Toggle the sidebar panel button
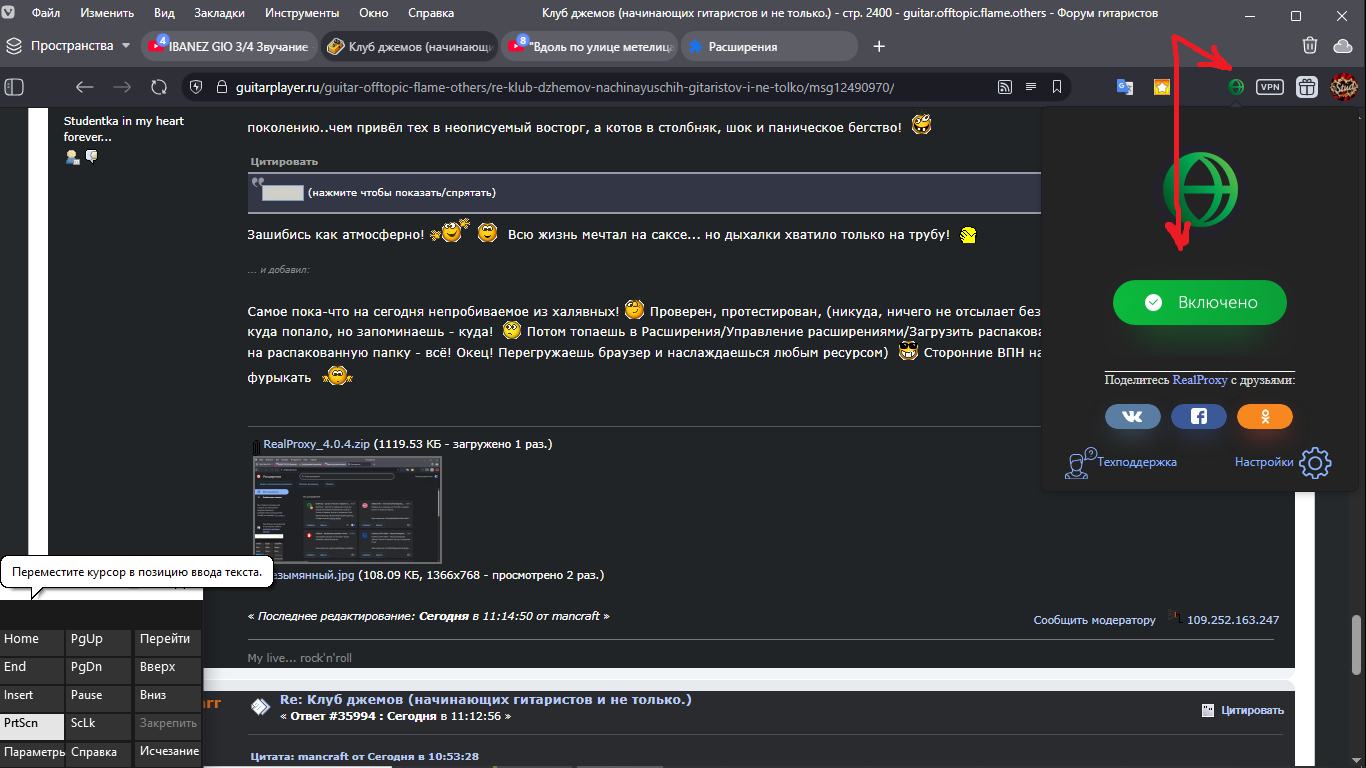The width and height of the screenshot is (1366, 768). tap(14, 87)
